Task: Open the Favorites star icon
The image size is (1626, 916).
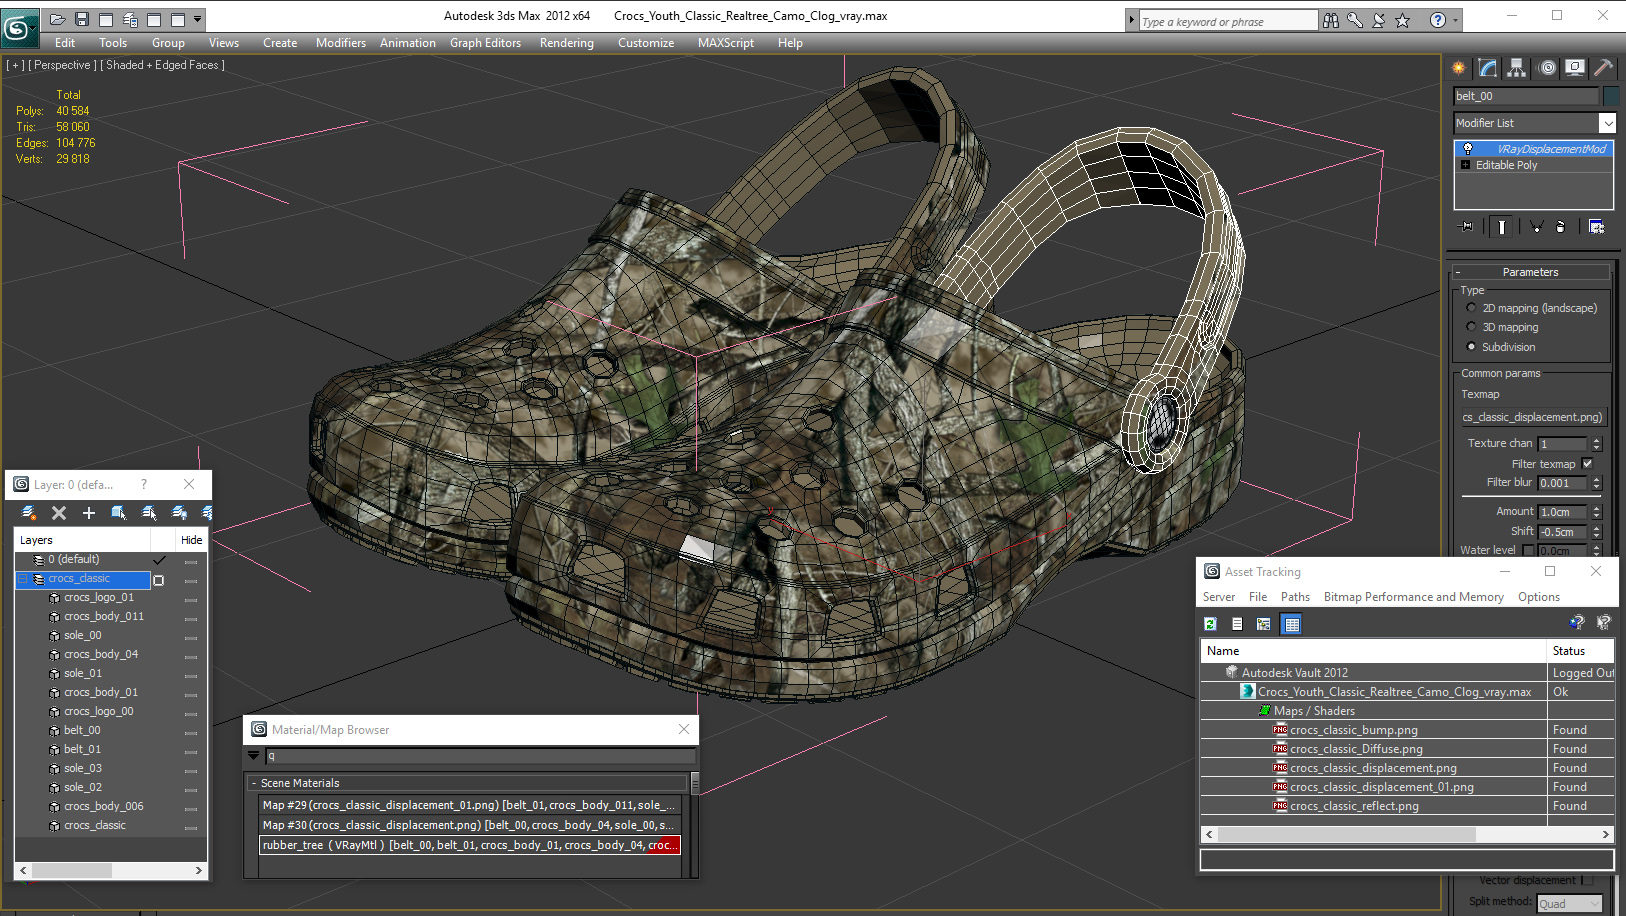Action: click(x=1402, y=20)
